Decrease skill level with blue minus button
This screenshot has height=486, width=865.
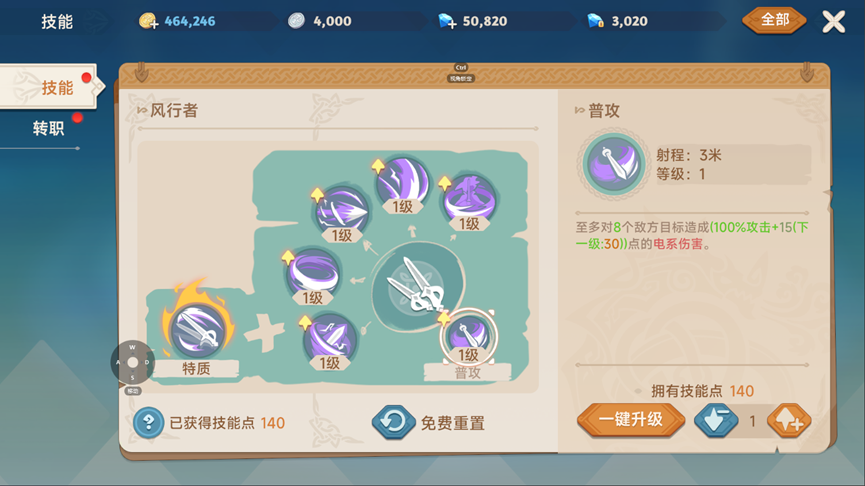pyautogui.click(x=716, y=420)
